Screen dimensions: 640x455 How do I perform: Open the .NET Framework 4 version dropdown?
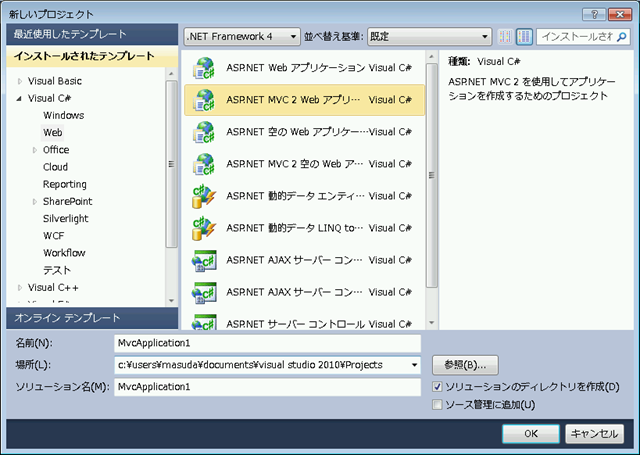(241, 37)
